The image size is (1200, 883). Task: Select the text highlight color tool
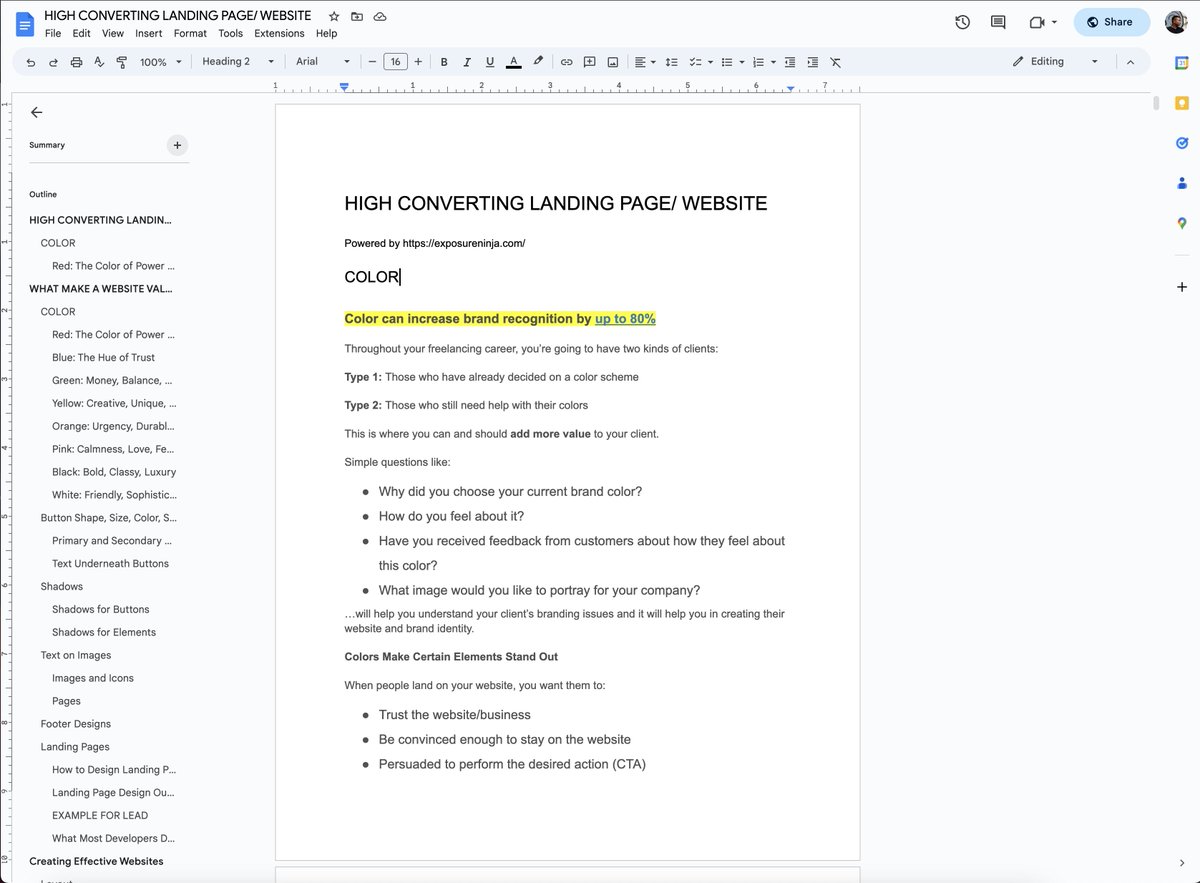538,61
